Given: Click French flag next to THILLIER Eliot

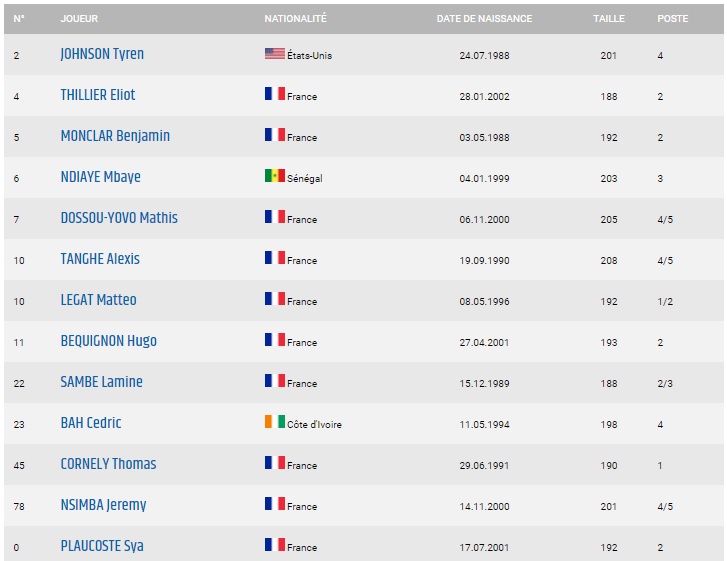Looking at the screenshot, I should pyautogui.click(x=274, y=94).
